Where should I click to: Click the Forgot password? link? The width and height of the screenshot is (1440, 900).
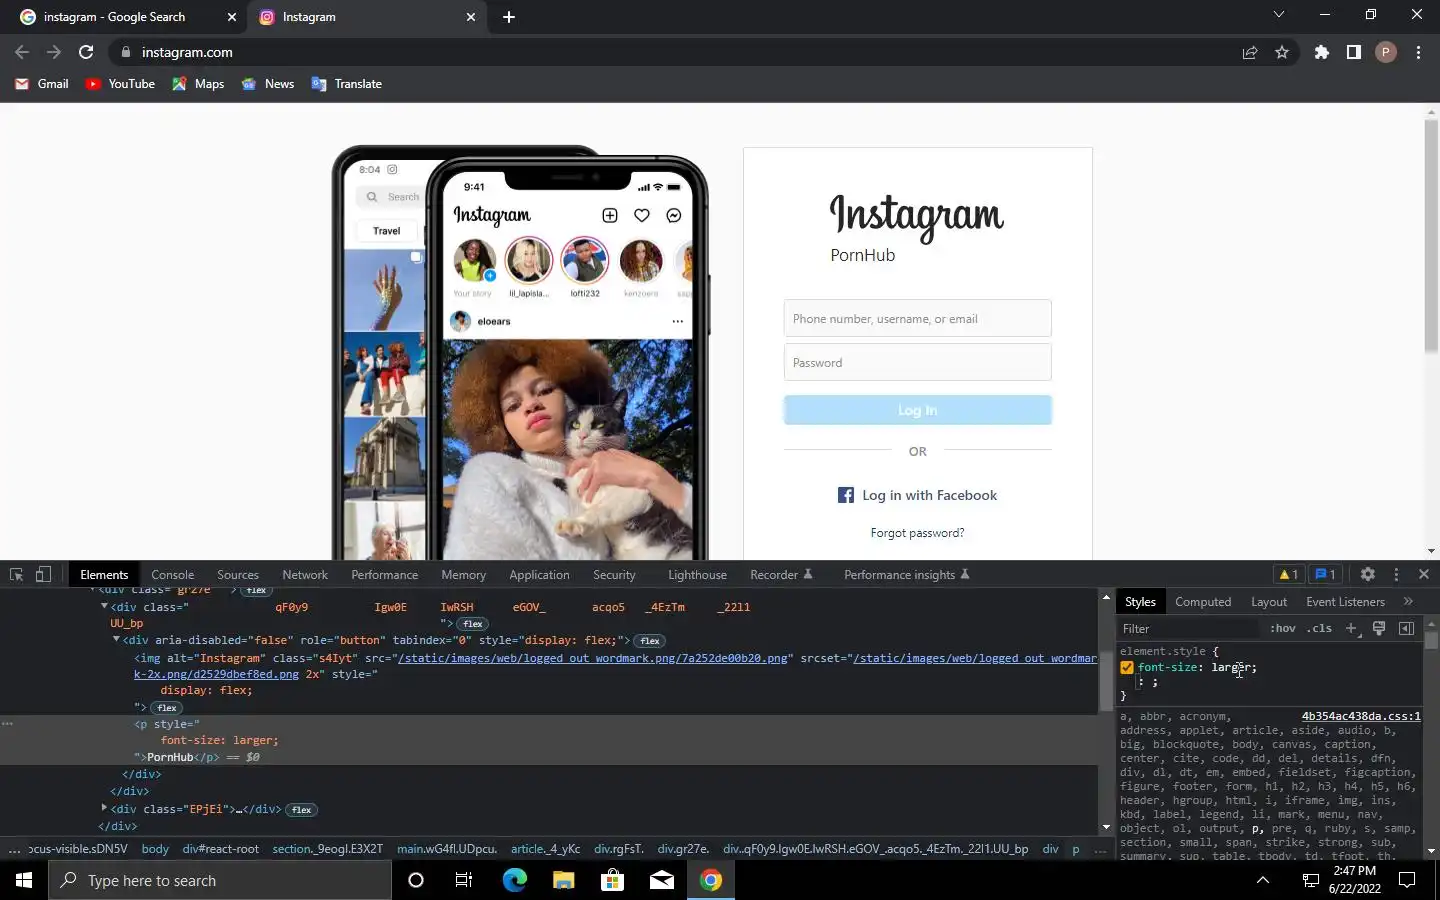click(x=917, y=533)
